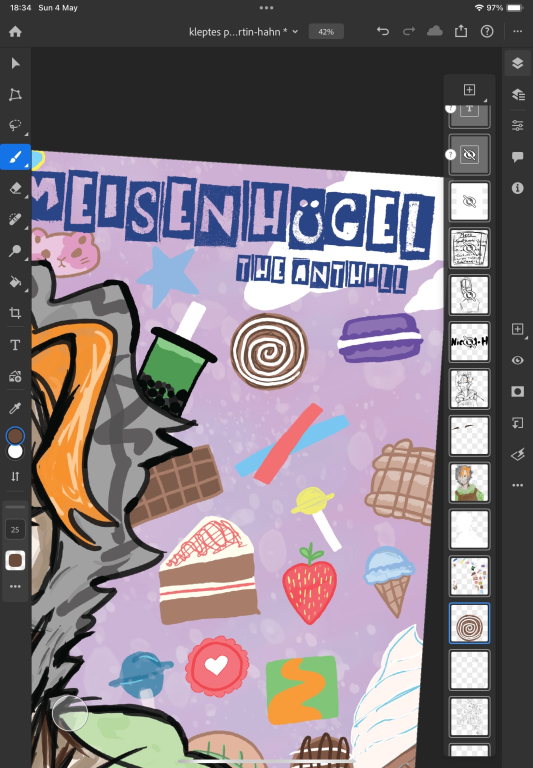Add a layer mask
533x768 pixels.
click(x=518, y=392)
